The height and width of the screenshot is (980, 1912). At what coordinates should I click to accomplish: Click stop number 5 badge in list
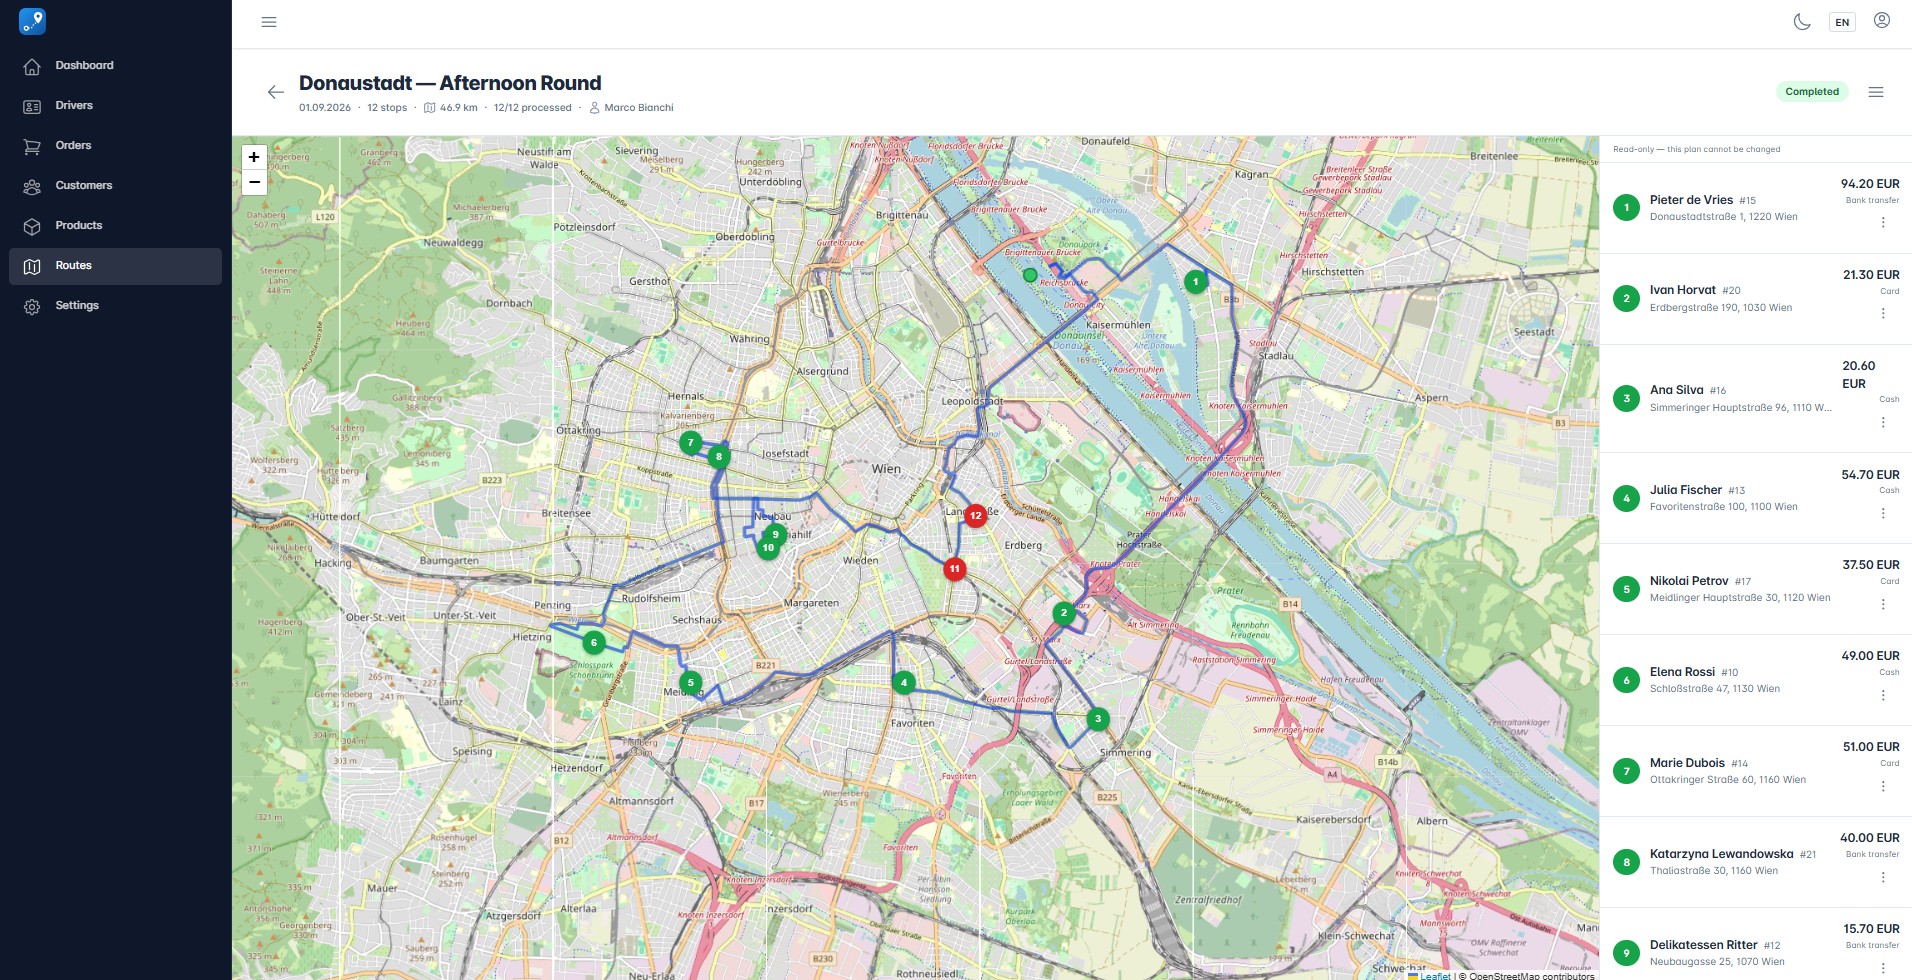pos(1626,589)
